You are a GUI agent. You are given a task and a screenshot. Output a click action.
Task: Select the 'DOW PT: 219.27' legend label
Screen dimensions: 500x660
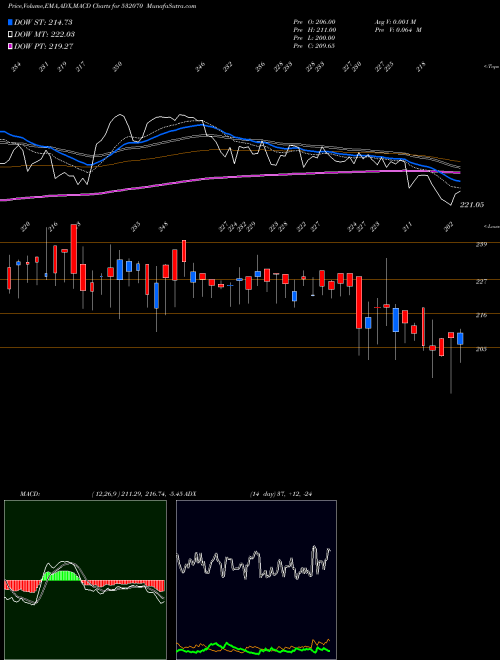pos(43,46)
